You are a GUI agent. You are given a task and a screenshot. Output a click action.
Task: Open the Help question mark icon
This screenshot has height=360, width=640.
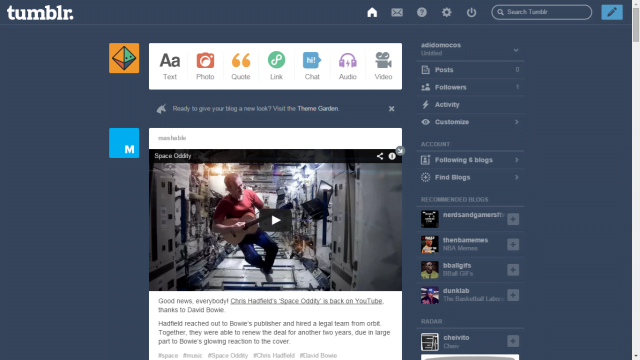coord(422,12)
